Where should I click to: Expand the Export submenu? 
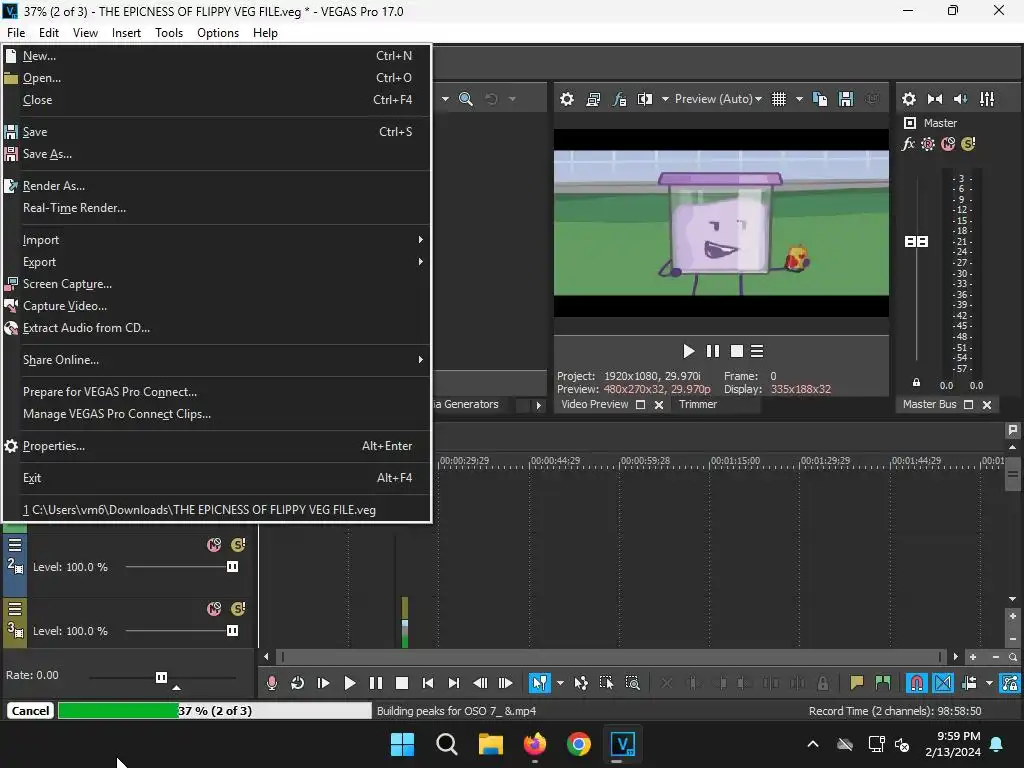216,262
